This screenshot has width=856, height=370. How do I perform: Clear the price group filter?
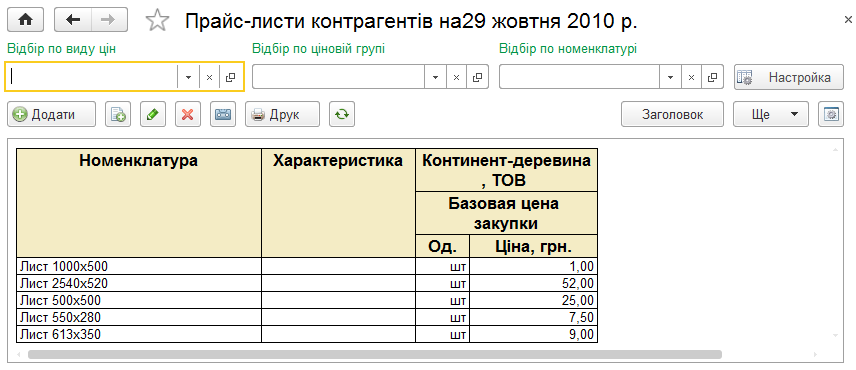tap(456, 77)
